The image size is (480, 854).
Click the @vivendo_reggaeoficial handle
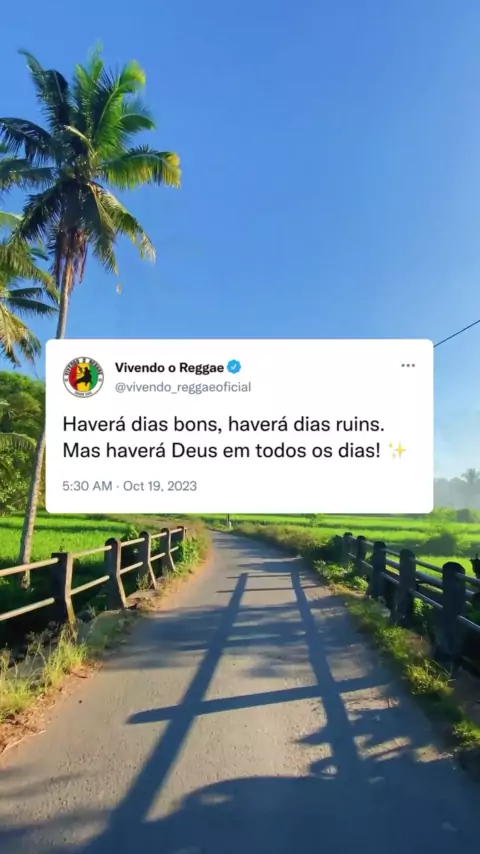tap(183, 387)
